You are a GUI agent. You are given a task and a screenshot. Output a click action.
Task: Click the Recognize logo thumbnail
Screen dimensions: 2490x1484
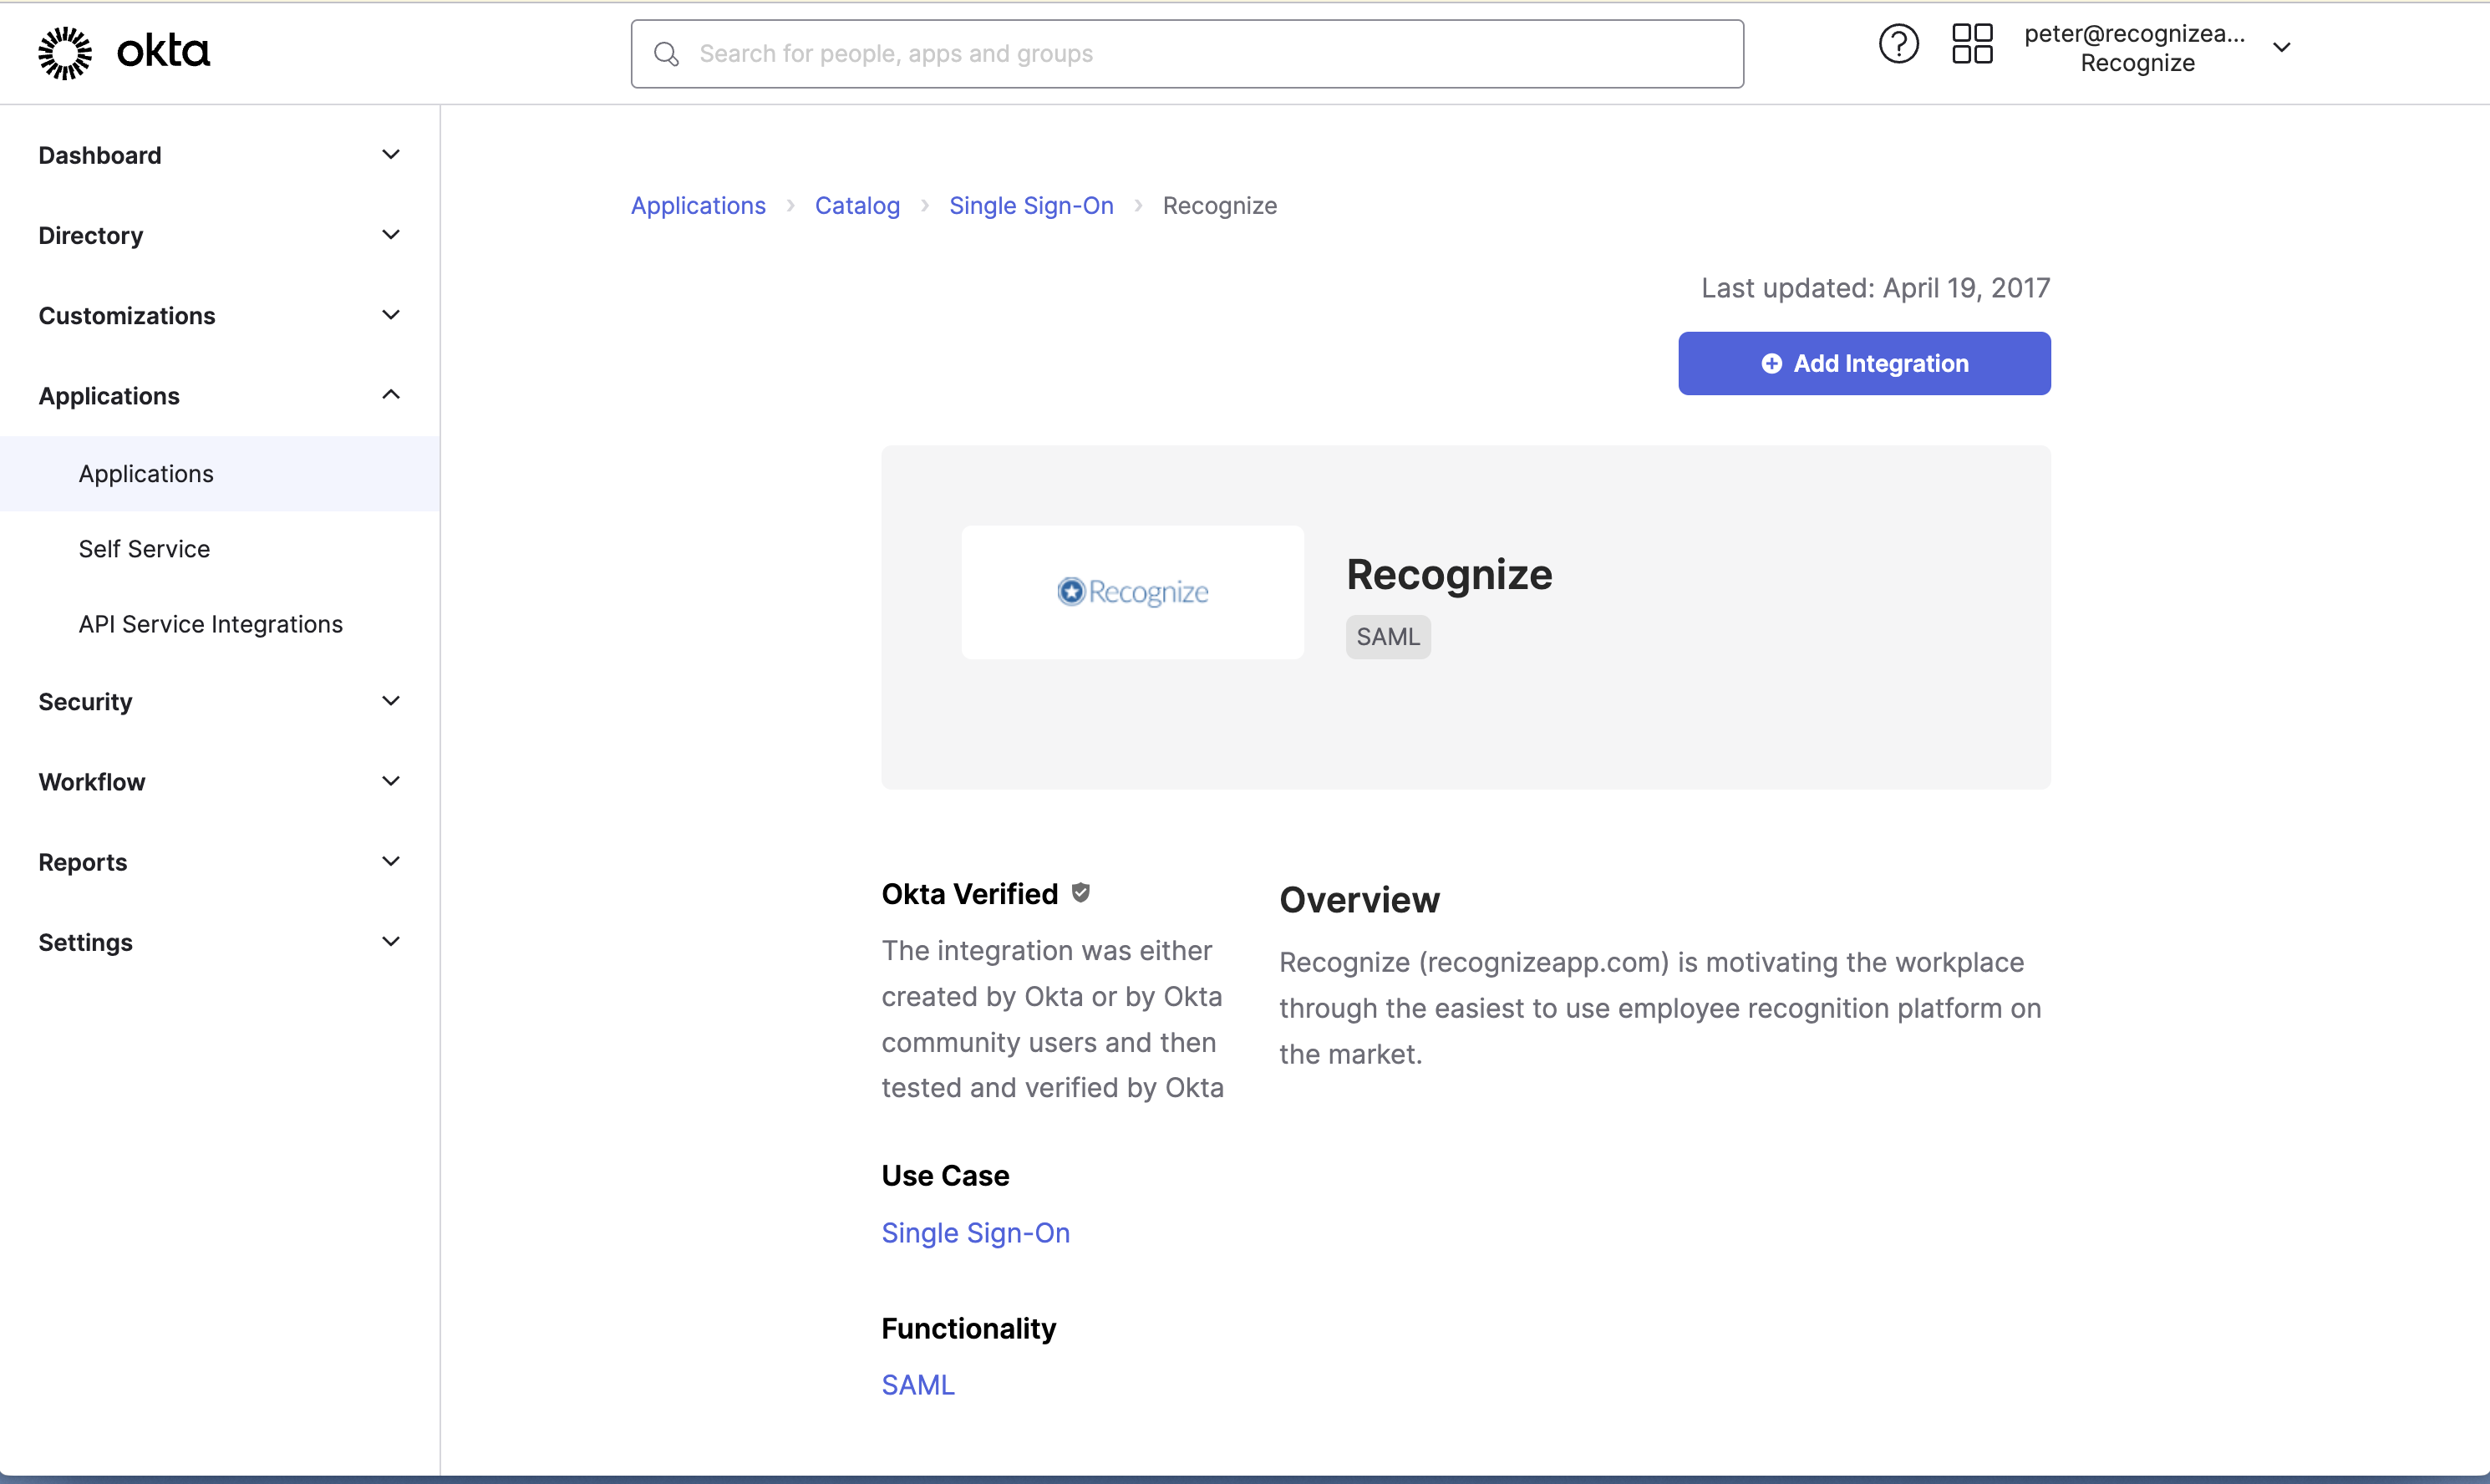1132,592
